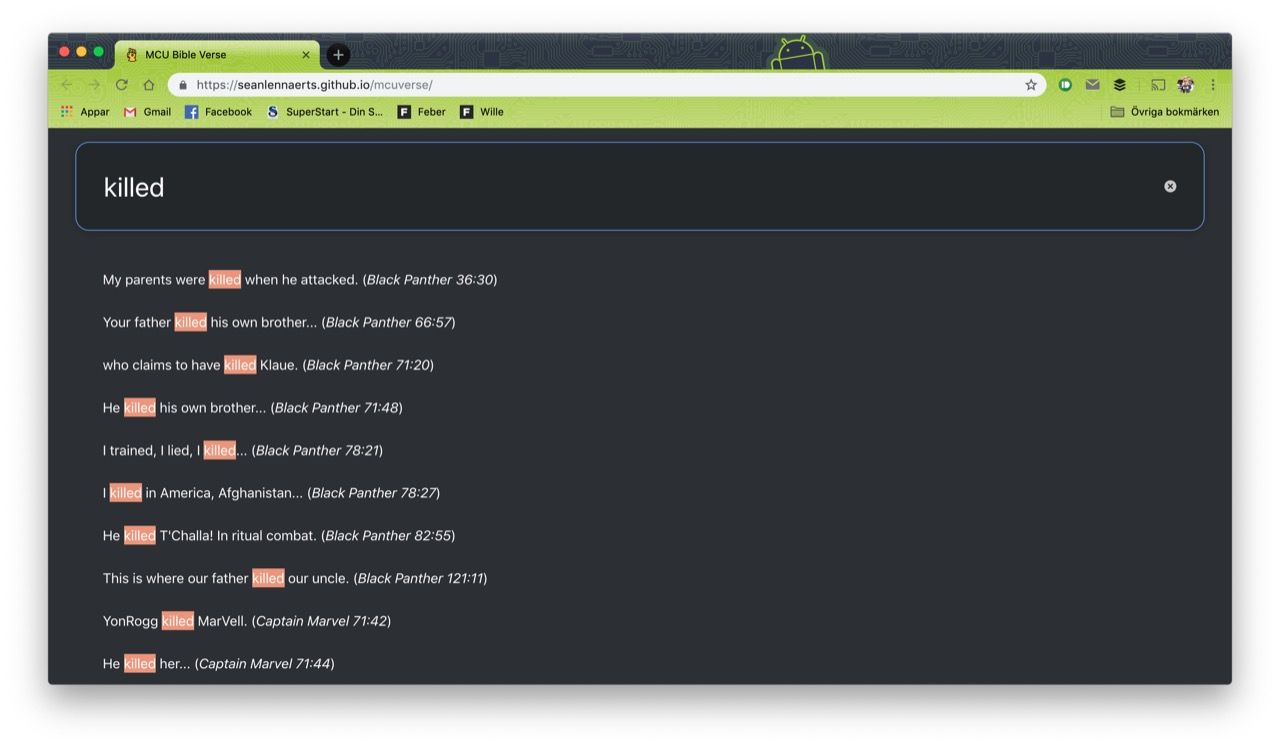The image size is (1280, 748).
Task: Close the MCU Bible Verse tab
Action: 306,55
